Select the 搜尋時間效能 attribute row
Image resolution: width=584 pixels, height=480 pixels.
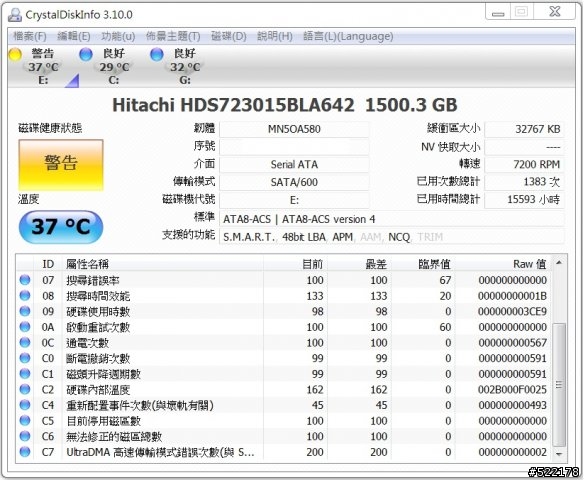[284, 295]
